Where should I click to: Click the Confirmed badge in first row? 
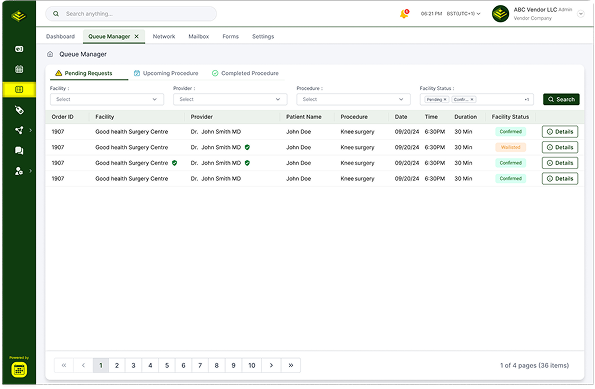point(510,132)
